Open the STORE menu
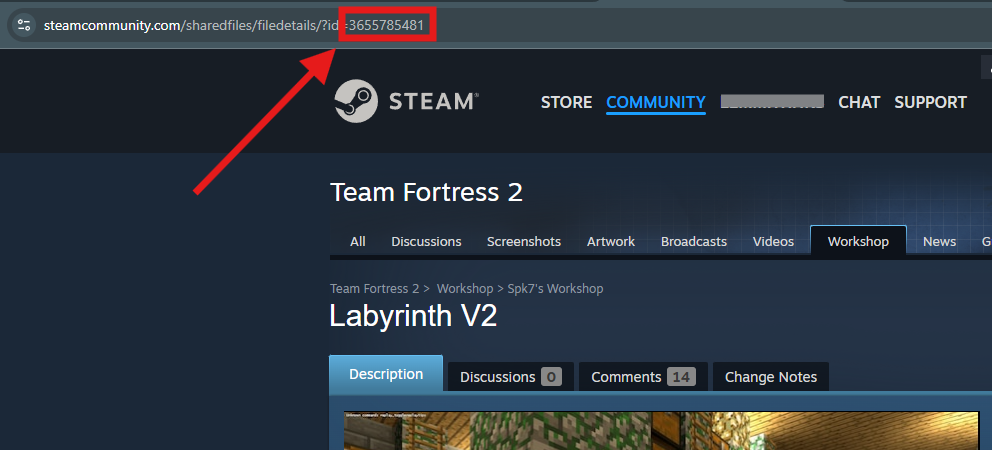 tap(566, 103)
